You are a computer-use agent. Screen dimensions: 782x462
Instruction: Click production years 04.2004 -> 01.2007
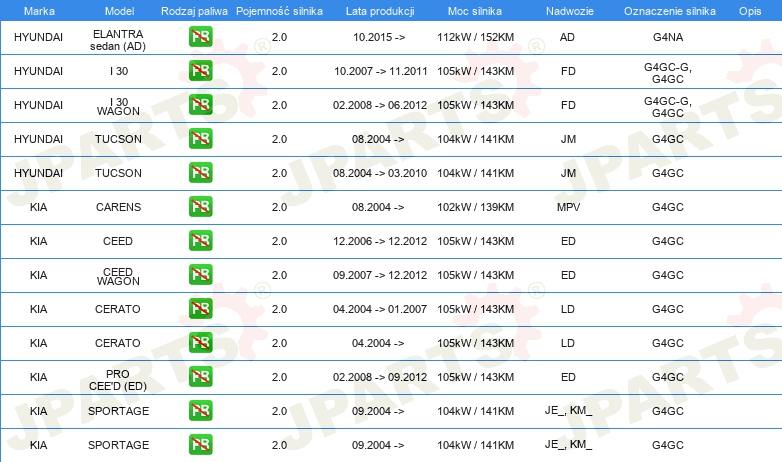click(x=380, y=309)
